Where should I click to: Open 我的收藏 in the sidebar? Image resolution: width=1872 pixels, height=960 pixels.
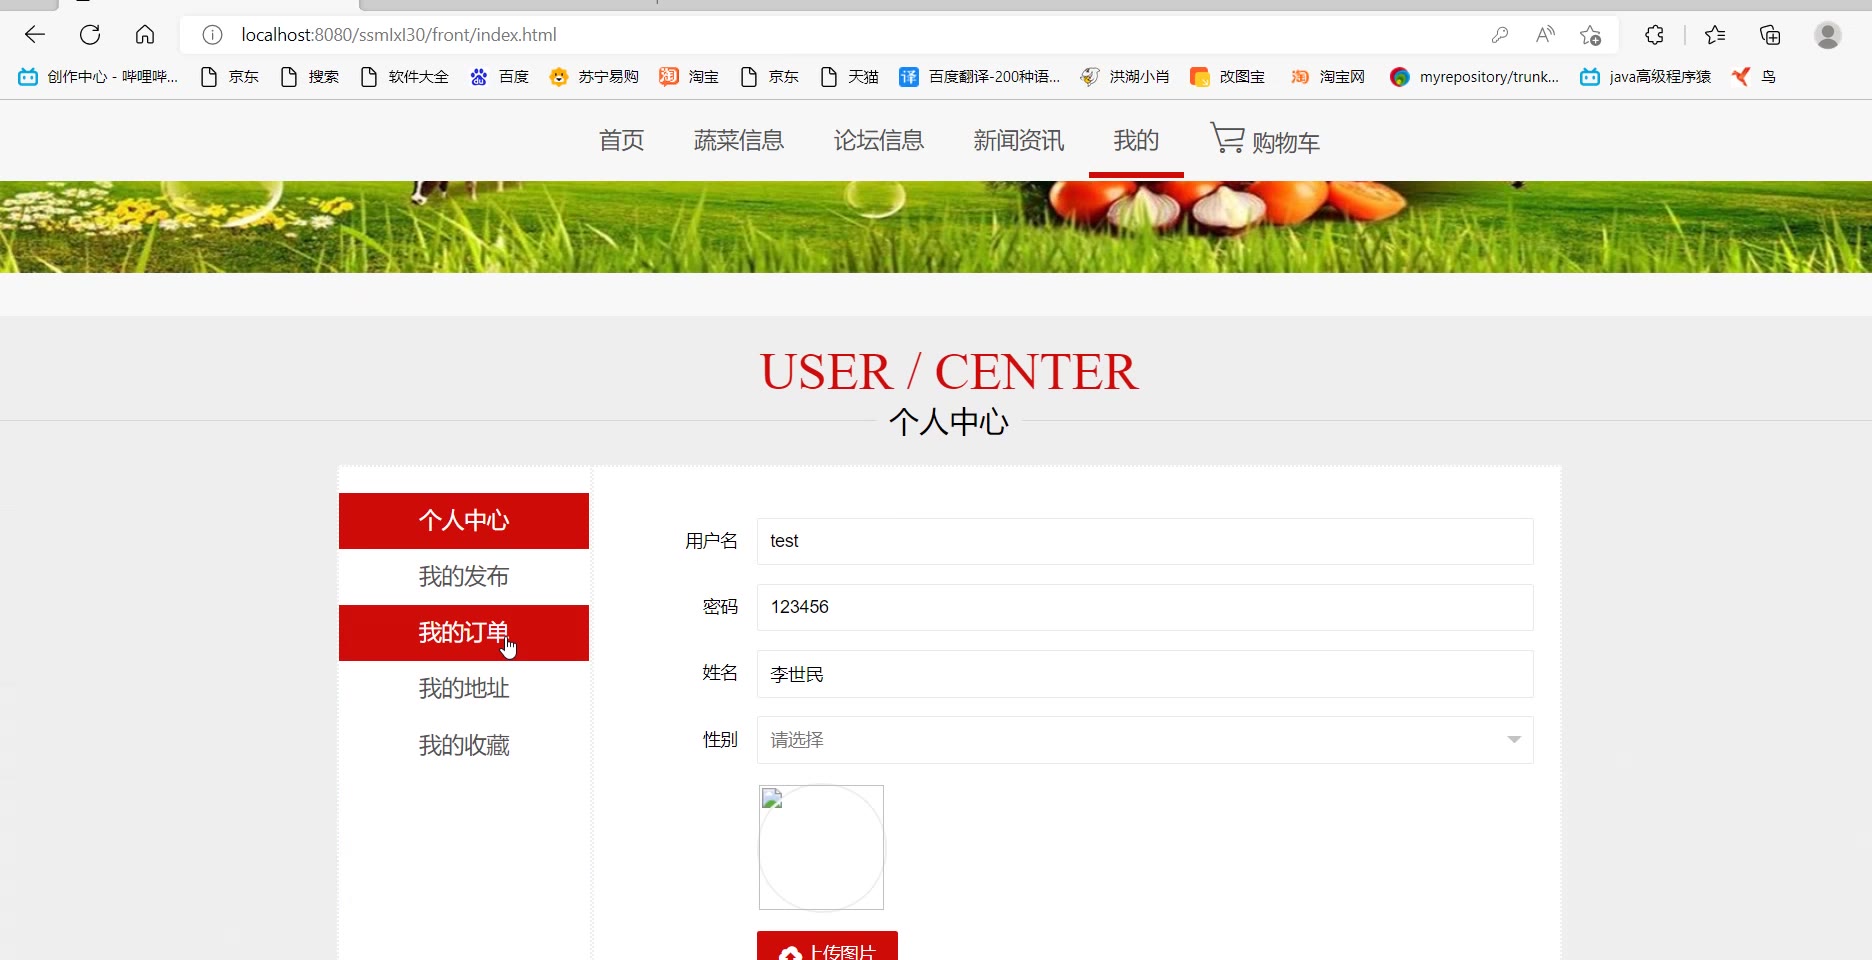tap(464, 745)
